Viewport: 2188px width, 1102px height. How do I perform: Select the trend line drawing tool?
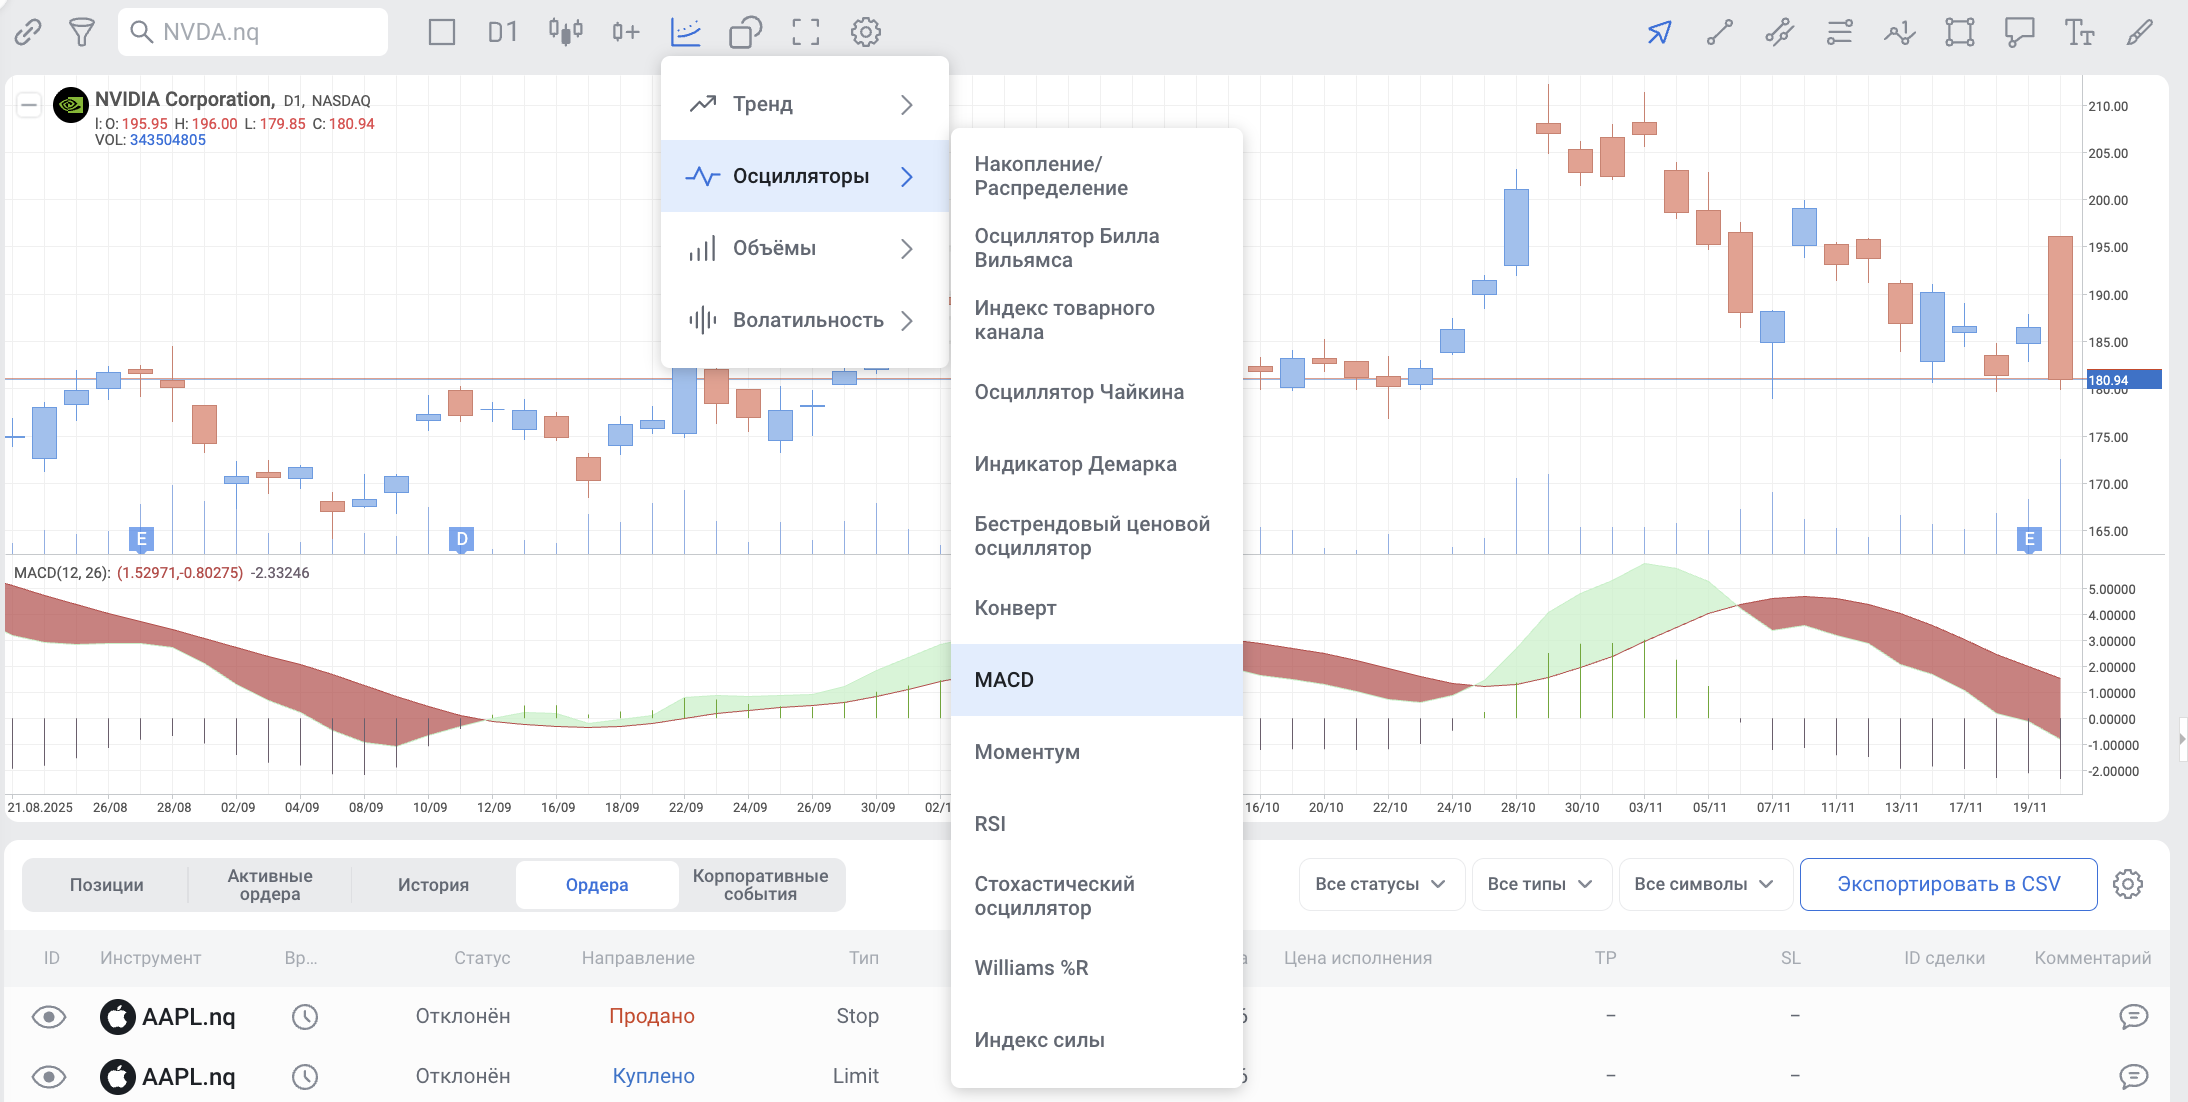(x=1719, y=32)
